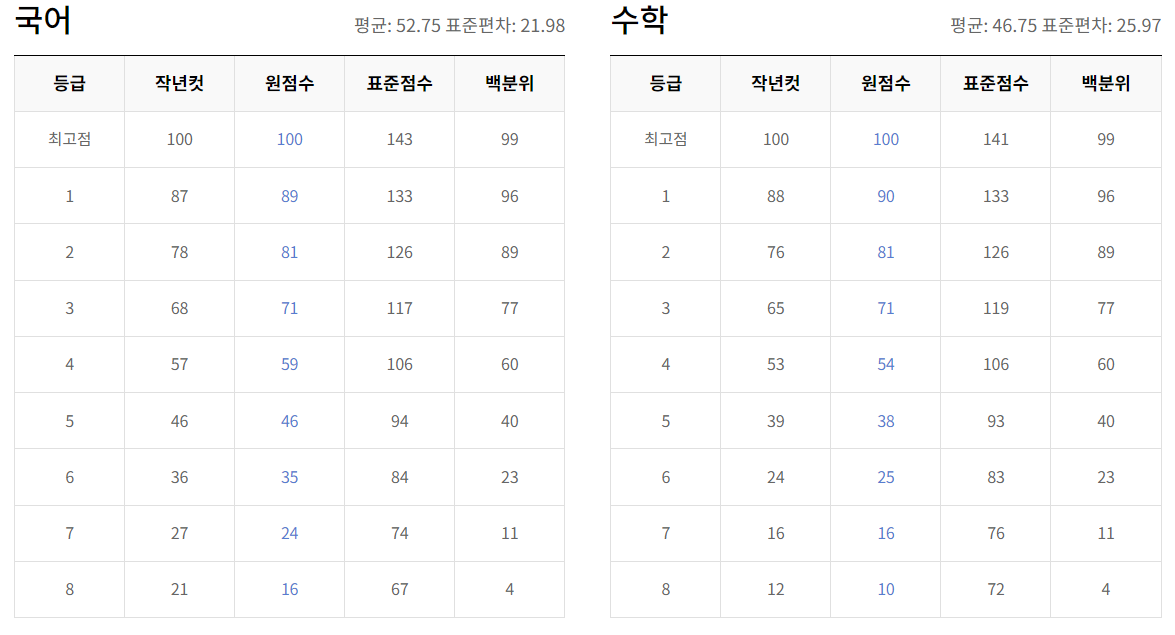The height and width of the screenshot is (635, 1175).
Task: Select 국어 grade 4 last-year cut 57
Action: [179, 364]
